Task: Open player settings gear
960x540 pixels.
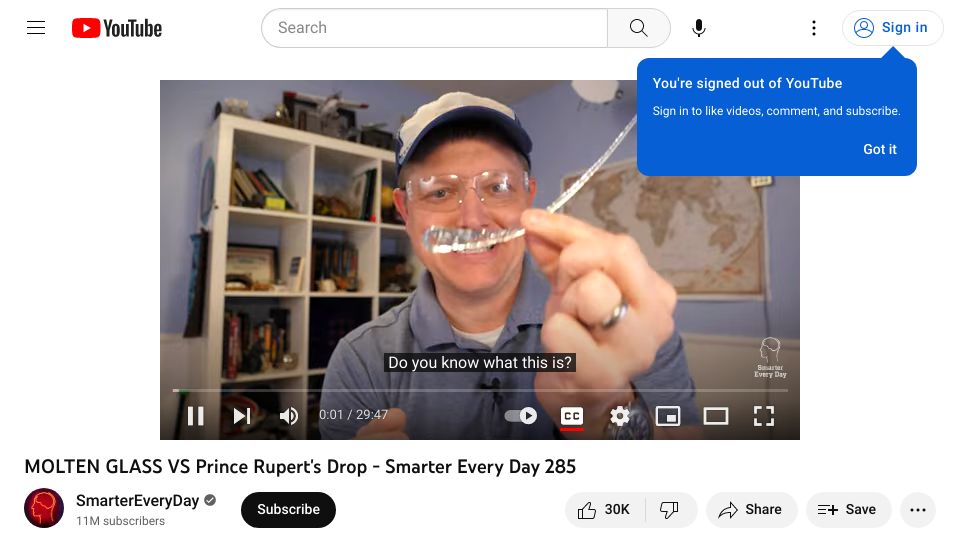Action: 620,416
